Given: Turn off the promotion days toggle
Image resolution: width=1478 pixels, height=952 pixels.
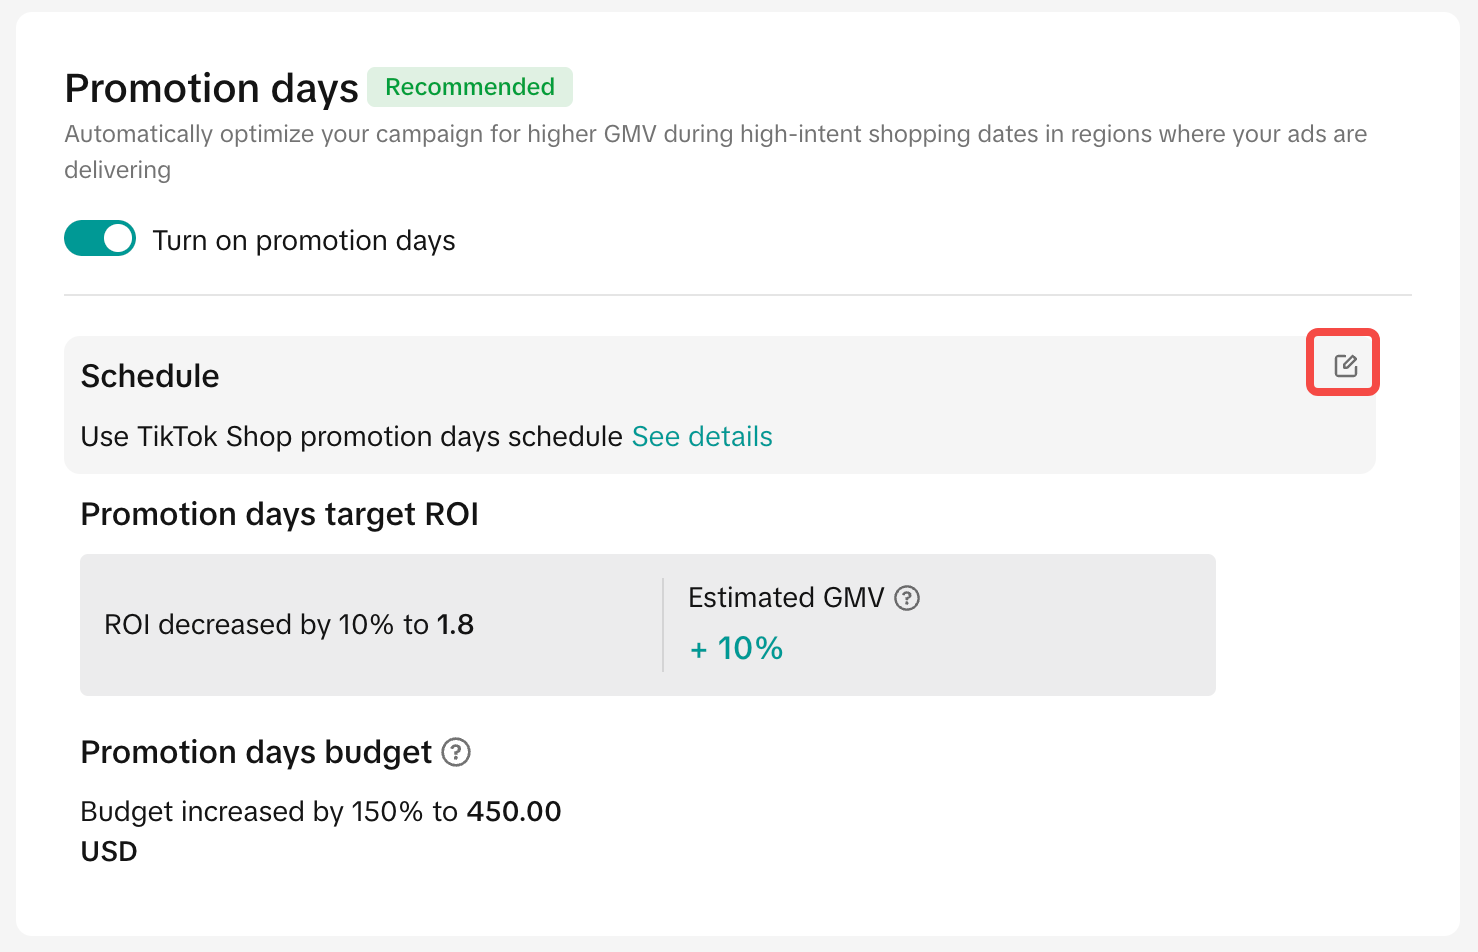Looking at the screenshot, I should point(100,239).
